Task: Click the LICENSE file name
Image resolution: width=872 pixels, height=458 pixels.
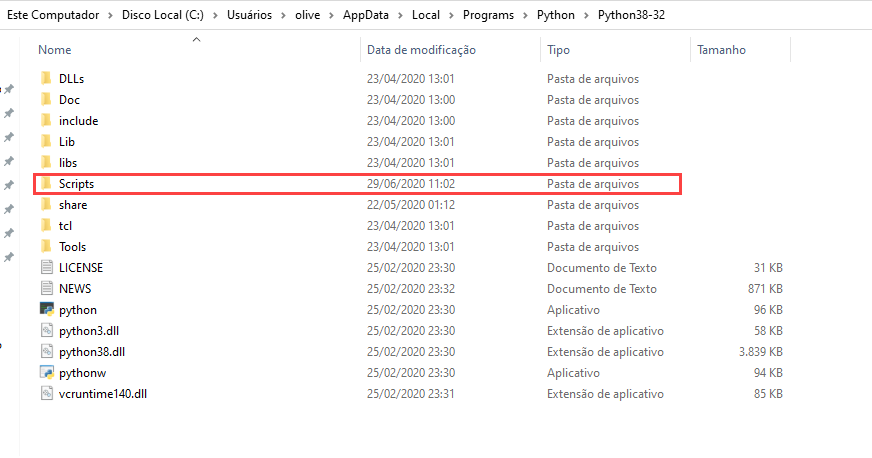Action: pyautogui.click(x=81, y=267)
